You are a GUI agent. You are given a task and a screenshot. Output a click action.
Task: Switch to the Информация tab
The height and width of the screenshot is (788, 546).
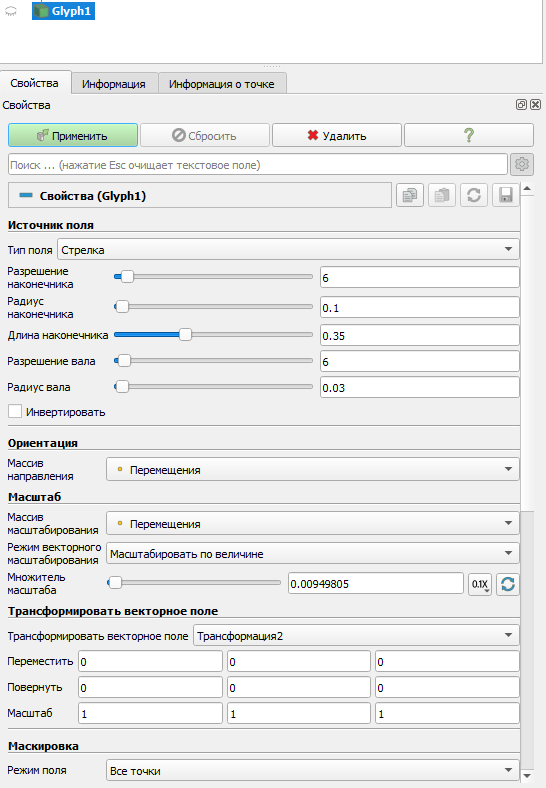(x=114, y=84)
